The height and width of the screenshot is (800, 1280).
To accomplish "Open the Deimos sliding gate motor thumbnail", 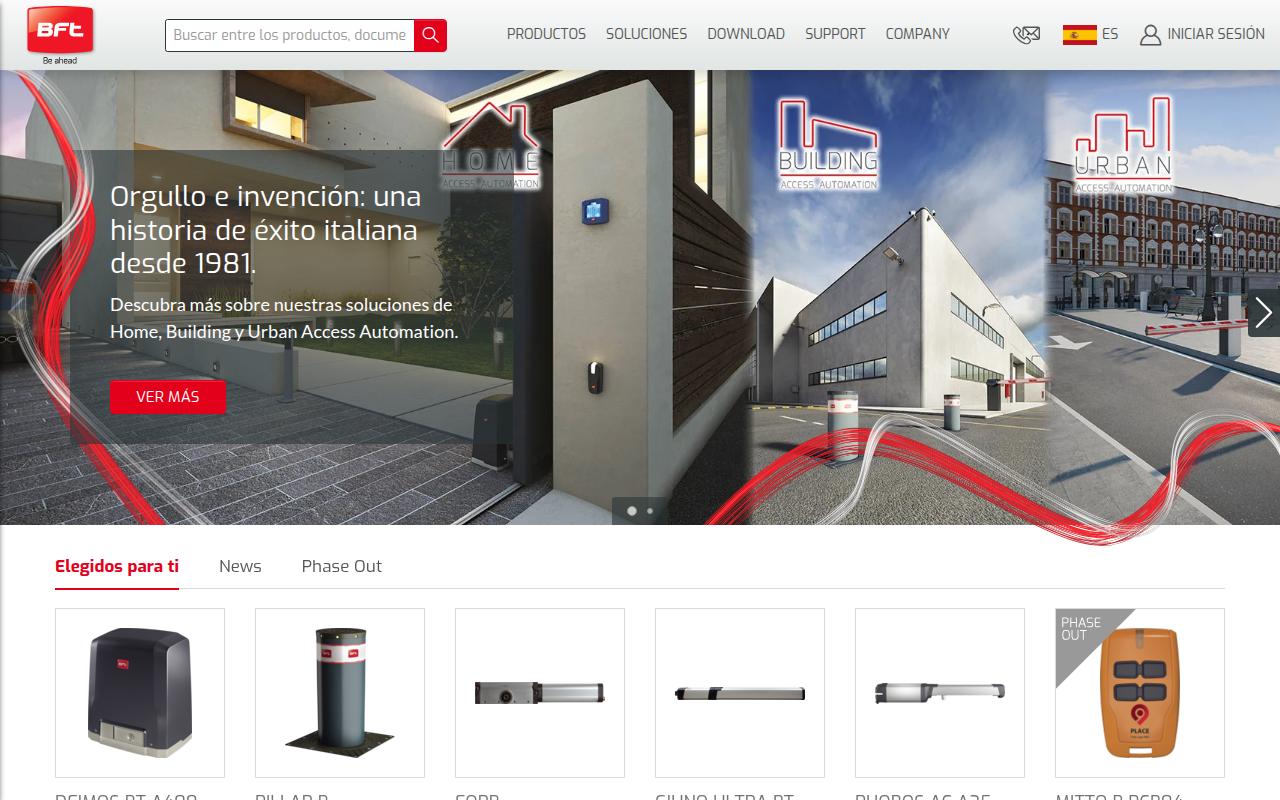I will point(140,693).
